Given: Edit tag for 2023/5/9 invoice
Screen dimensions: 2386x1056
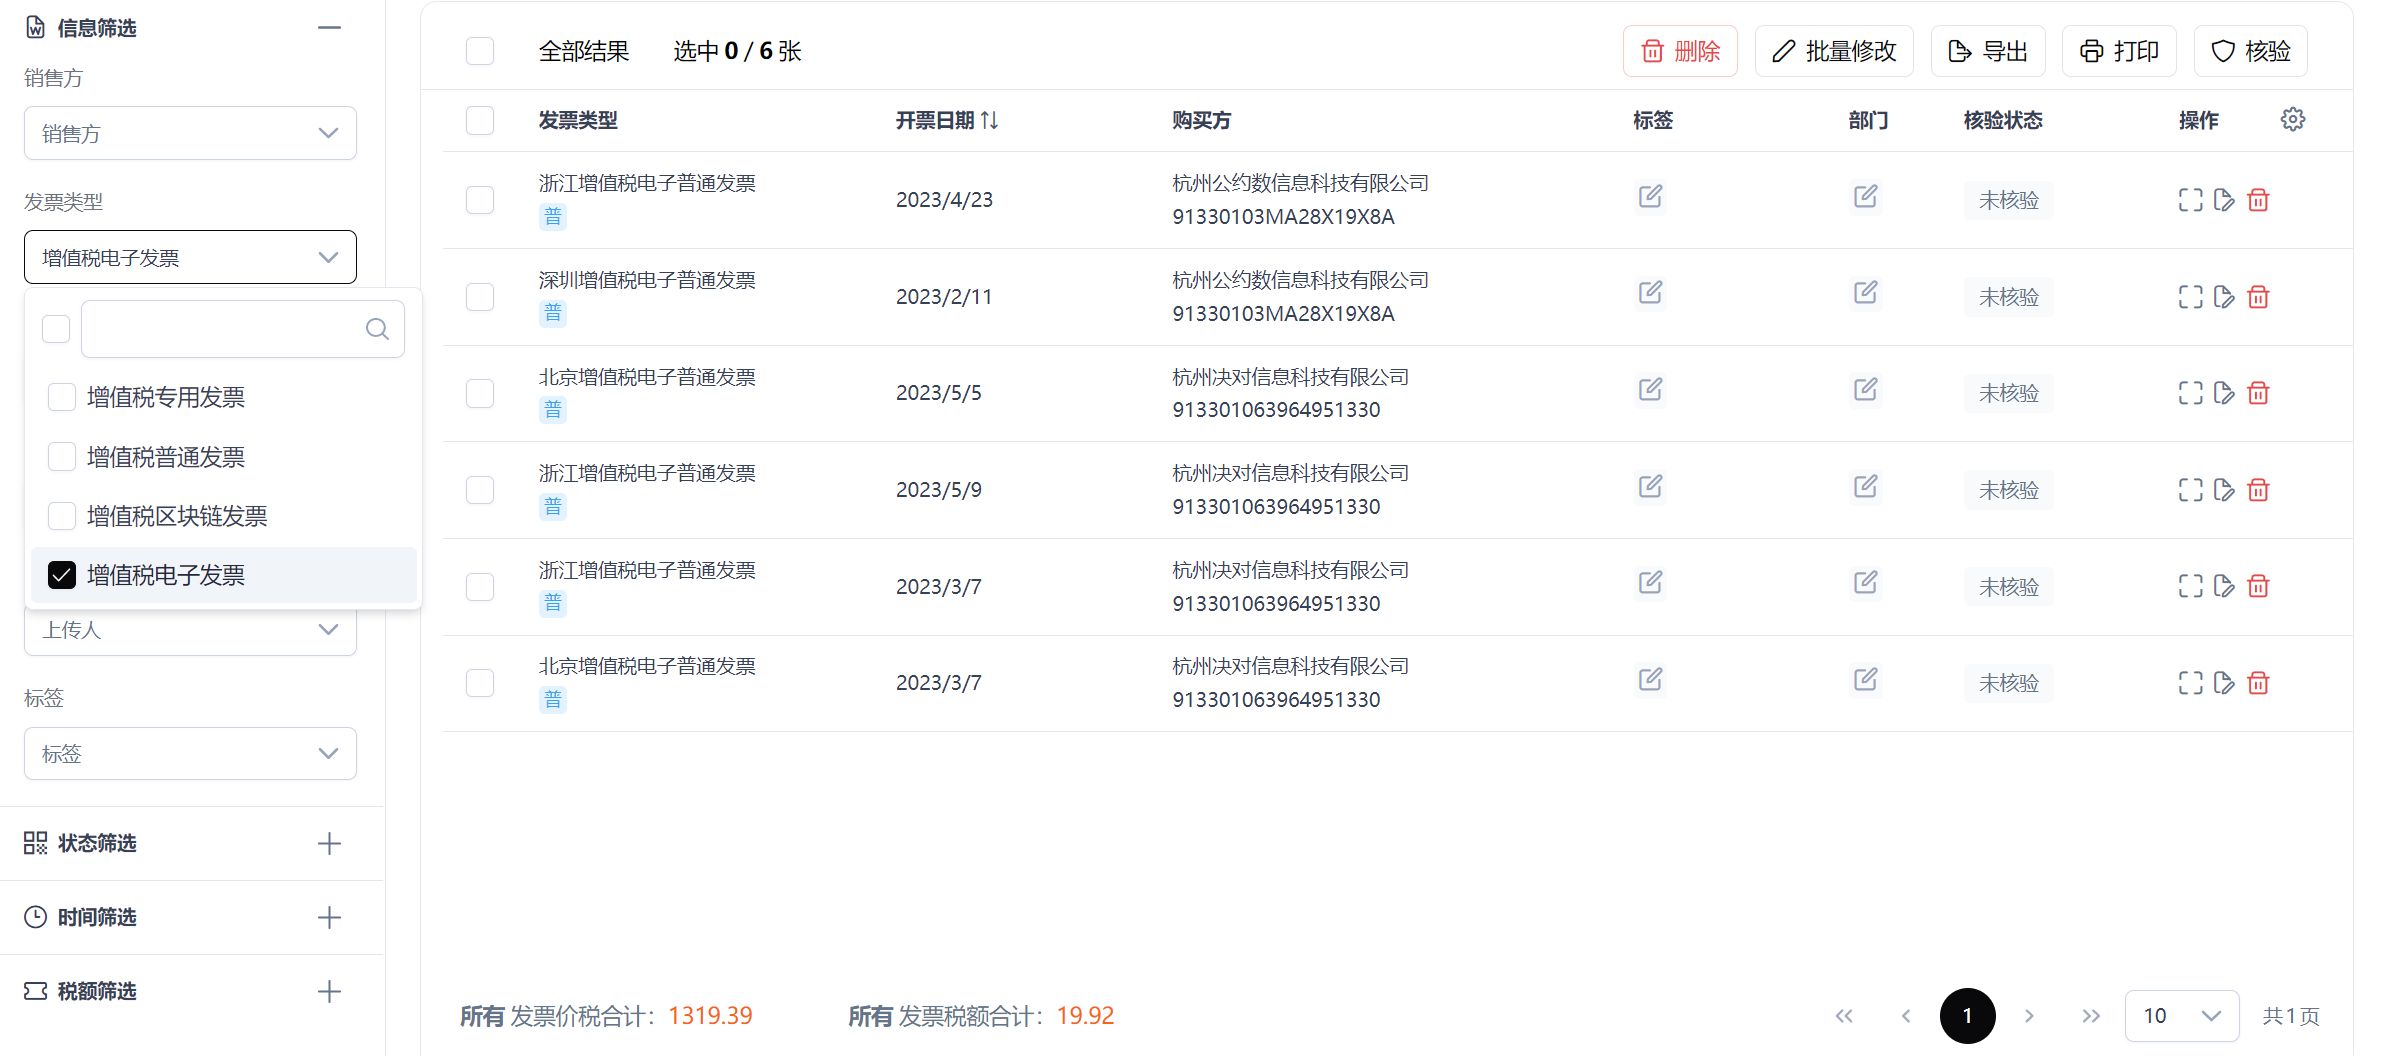Looking at the screenshot, I should tap(1650, 487).
